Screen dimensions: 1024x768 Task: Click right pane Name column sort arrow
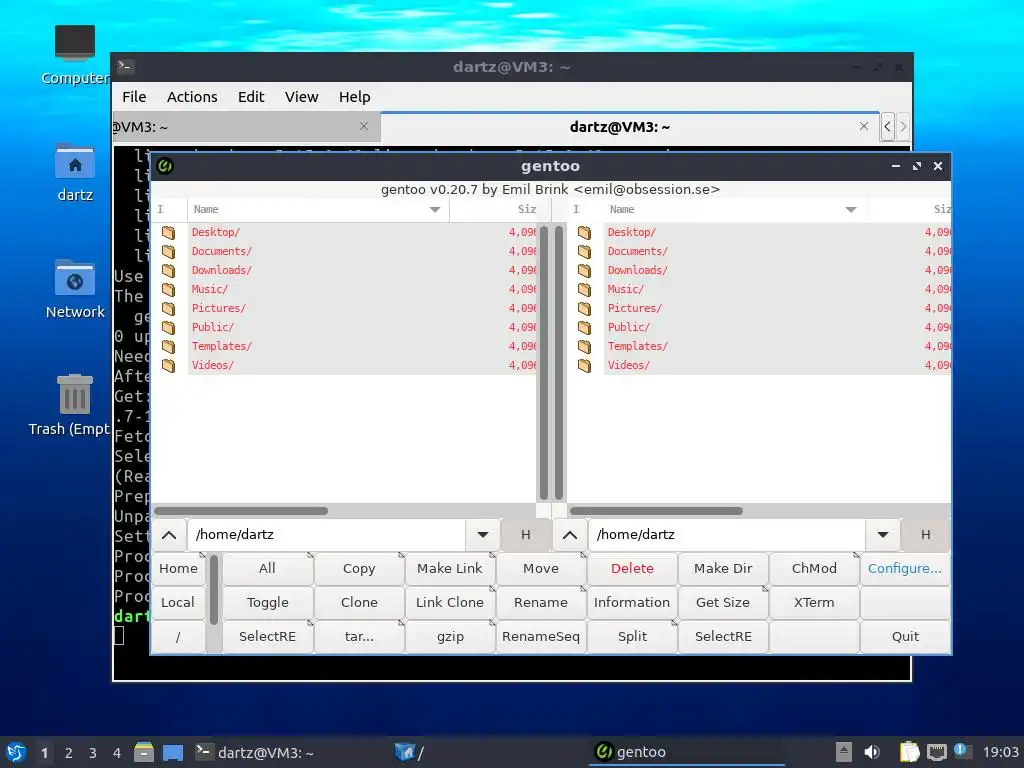click(851, 210)
